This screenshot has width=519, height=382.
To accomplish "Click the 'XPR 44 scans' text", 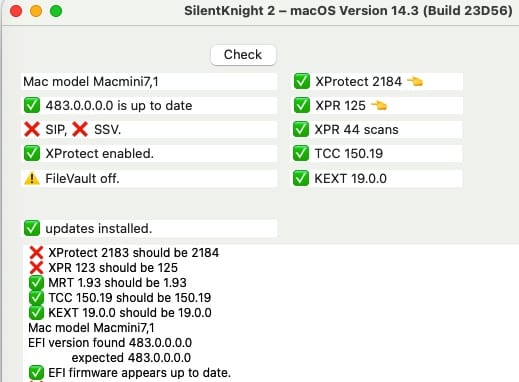I will point(357,129).
